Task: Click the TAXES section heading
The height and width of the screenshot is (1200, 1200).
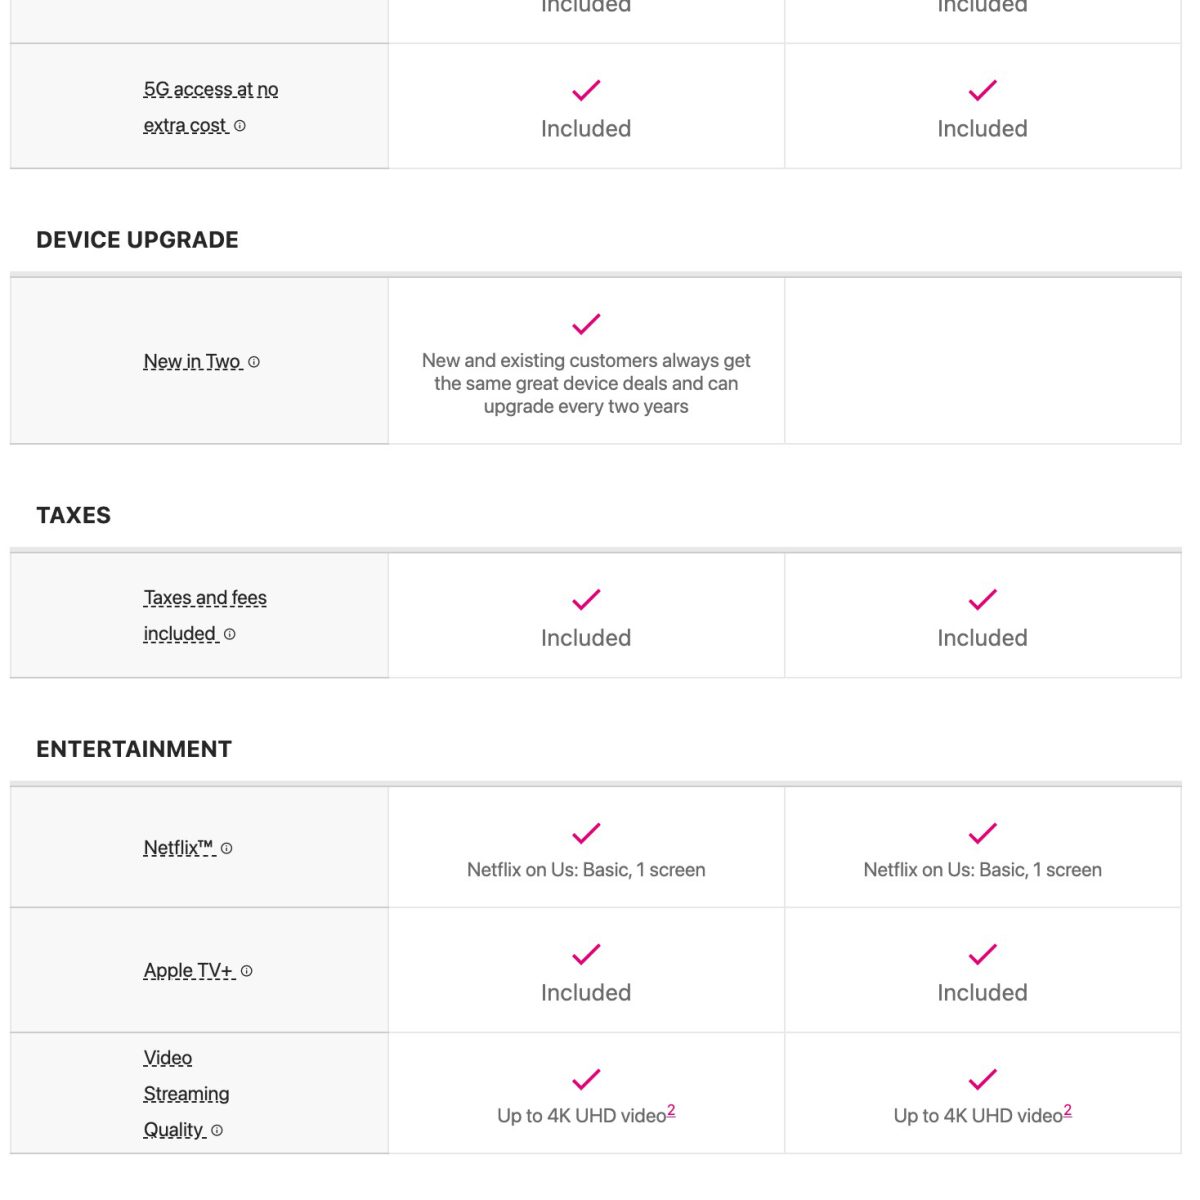Action: [x=73, y=515]
